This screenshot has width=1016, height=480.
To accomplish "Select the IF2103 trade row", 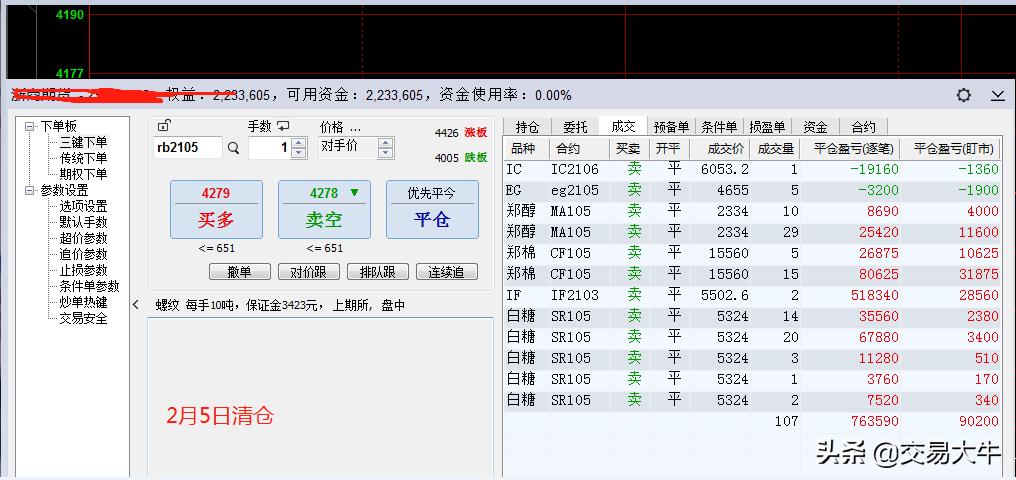I will tap(752, 295).
